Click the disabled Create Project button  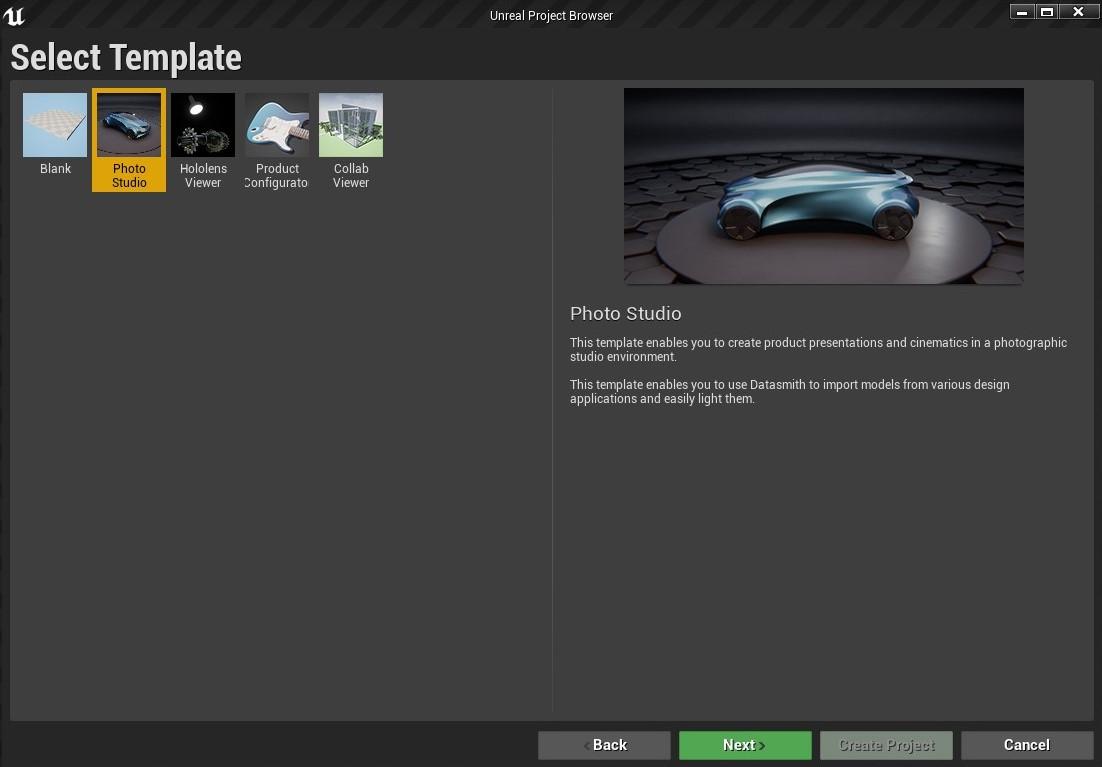click(x=886, y=745)
